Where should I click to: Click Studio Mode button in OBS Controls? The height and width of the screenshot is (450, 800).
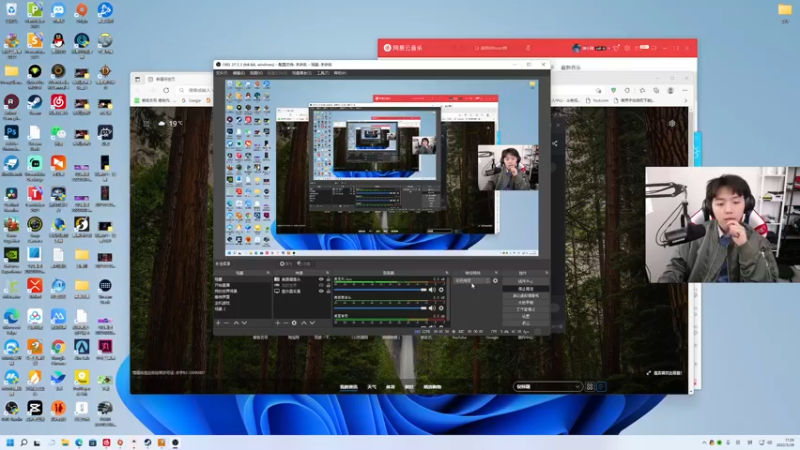pos(526,309)
